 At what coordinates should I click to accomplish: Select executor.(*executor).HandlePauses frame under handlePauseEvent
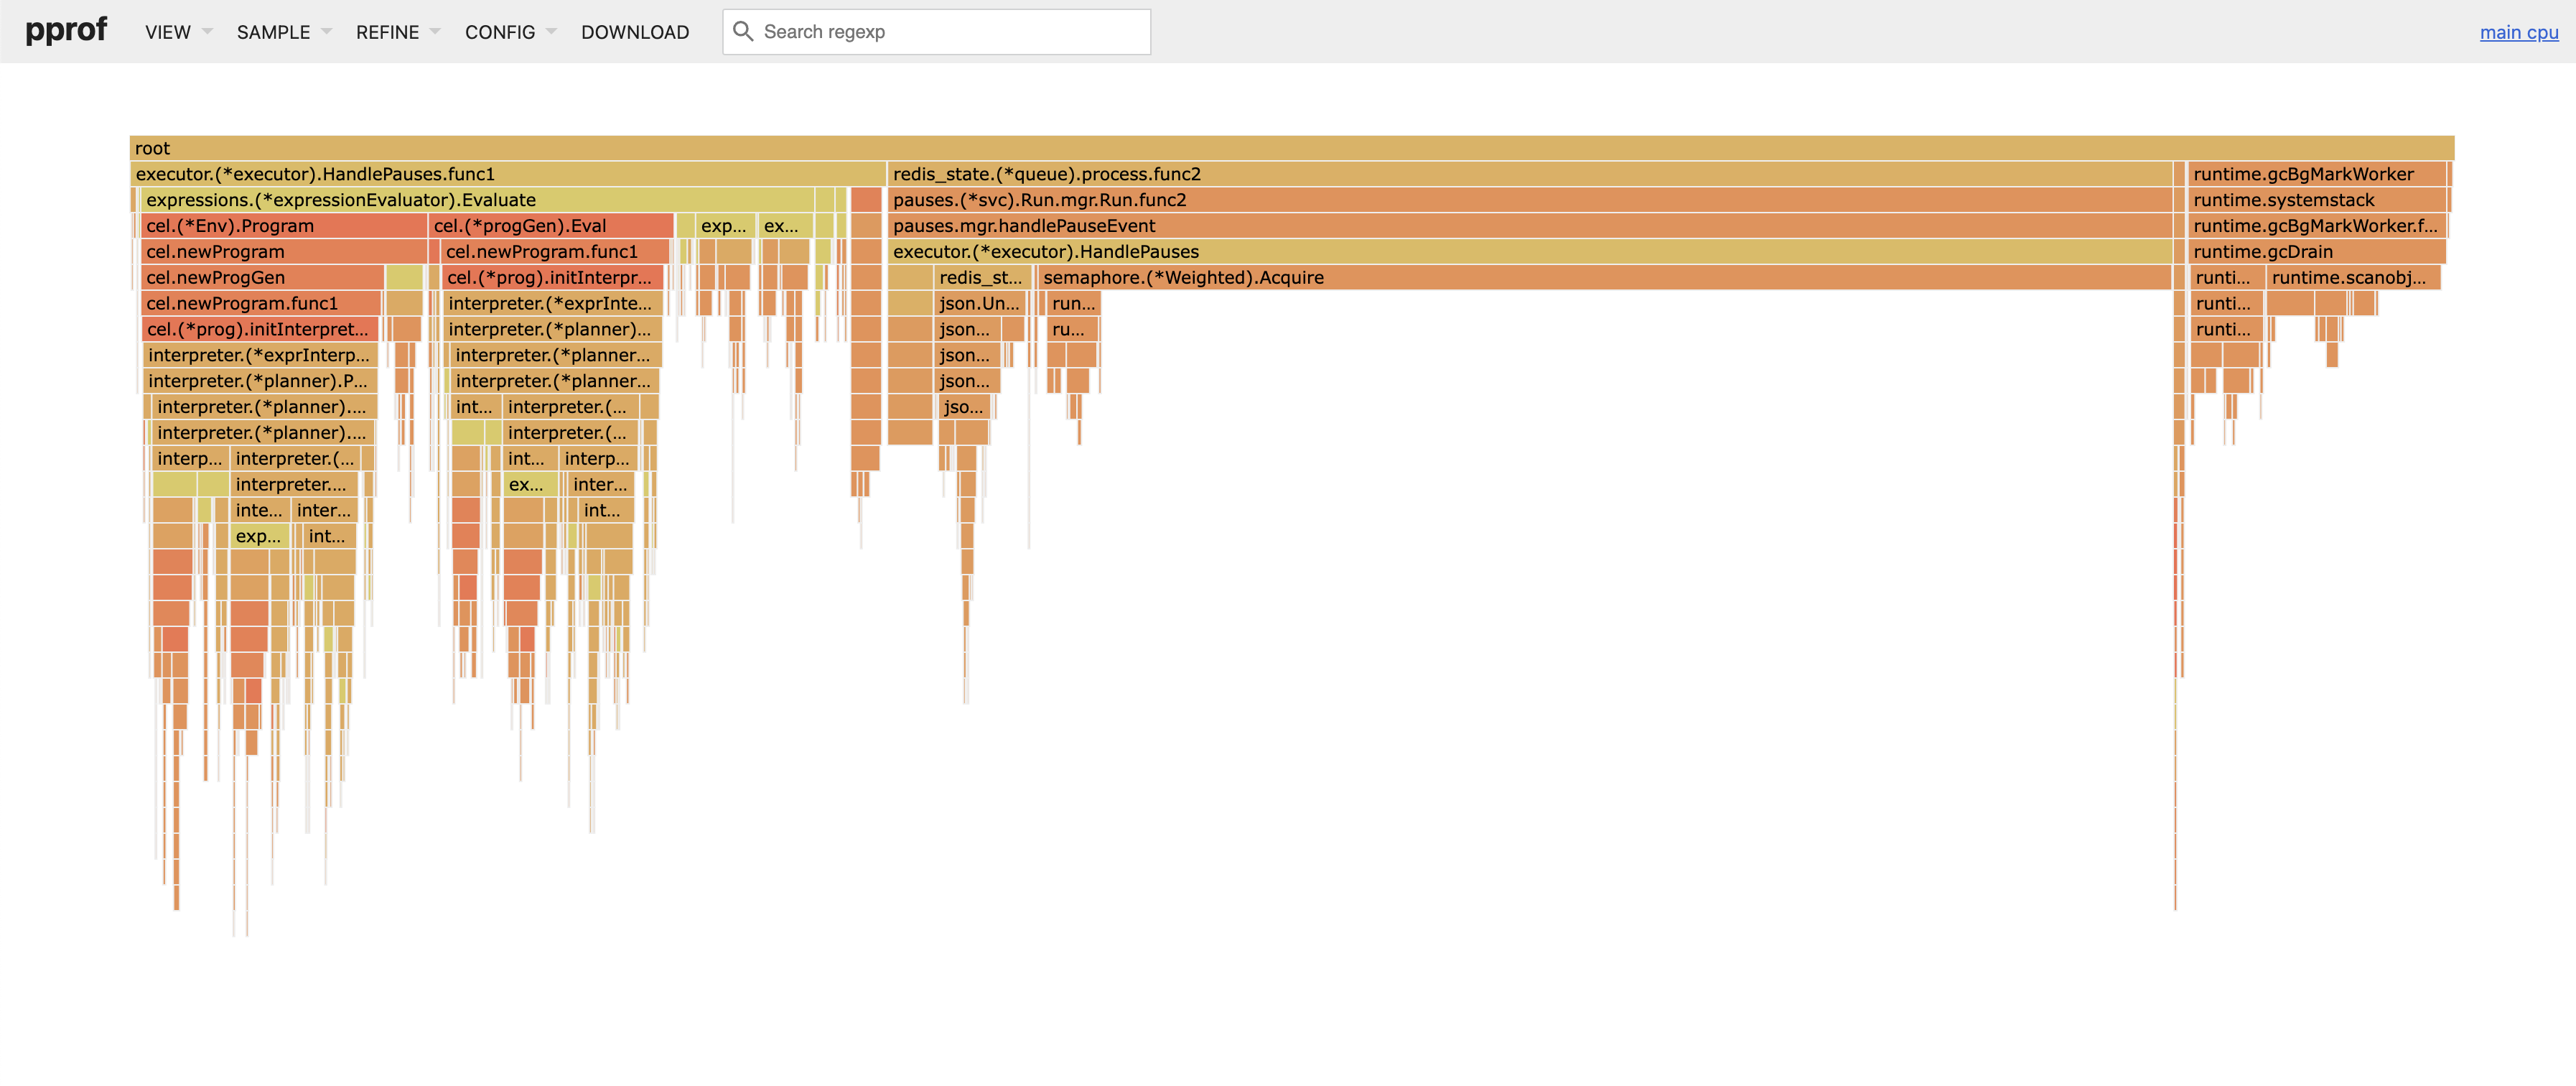(1529, 252)
